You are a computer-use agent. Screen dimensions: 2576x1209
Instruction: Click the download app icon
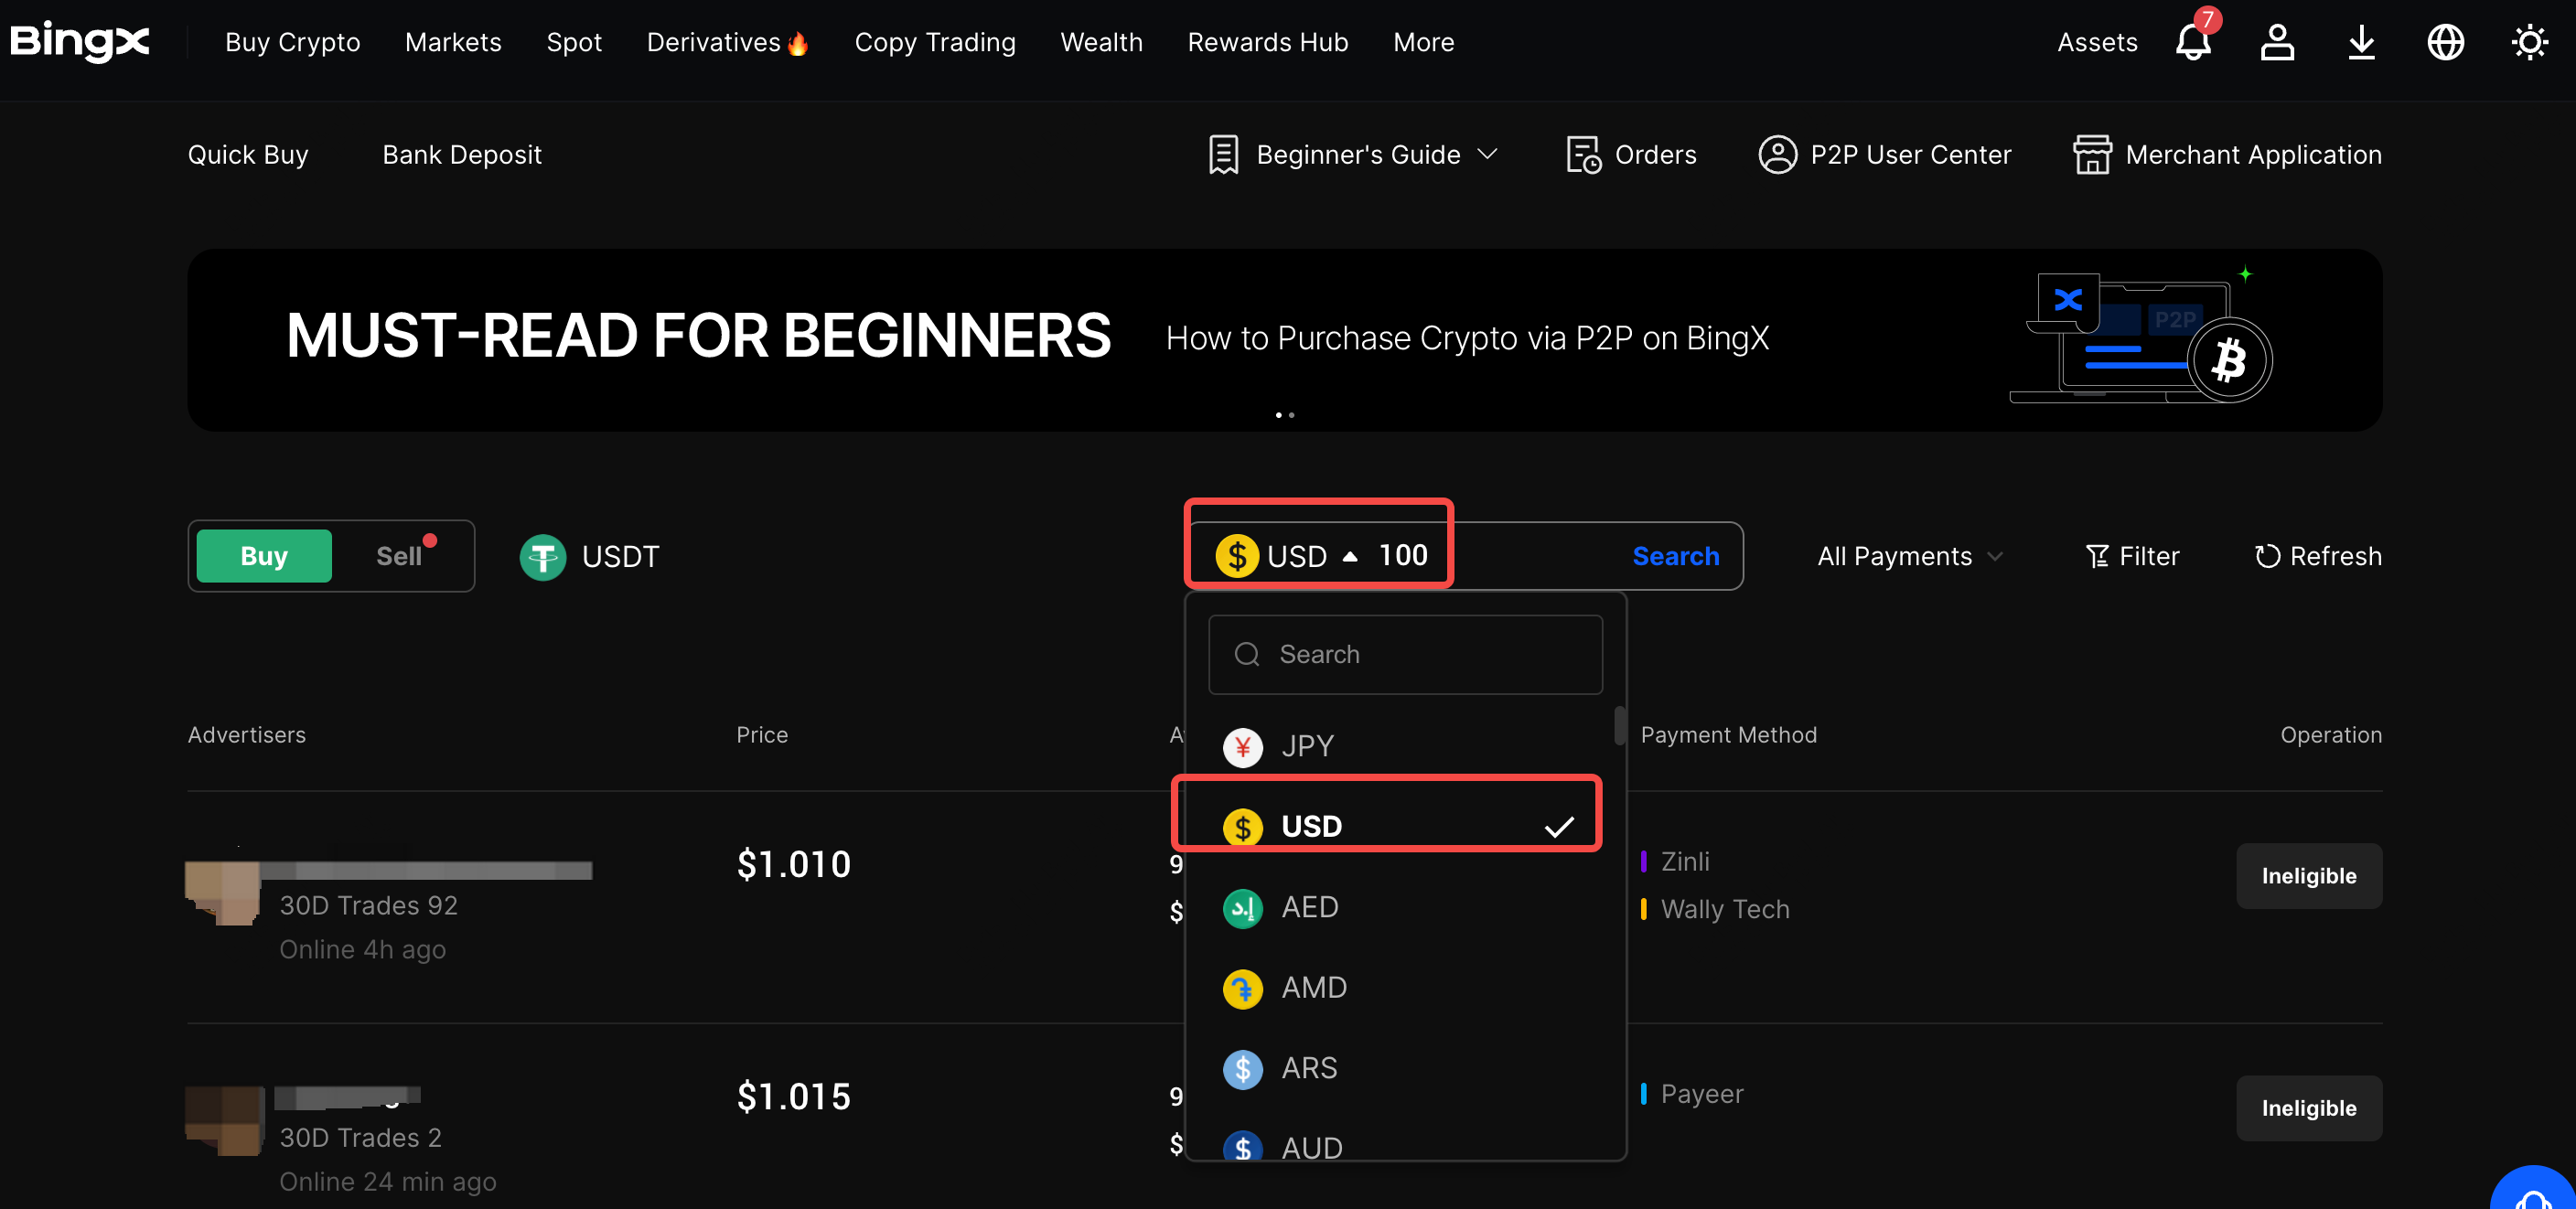click(2361, 42)
